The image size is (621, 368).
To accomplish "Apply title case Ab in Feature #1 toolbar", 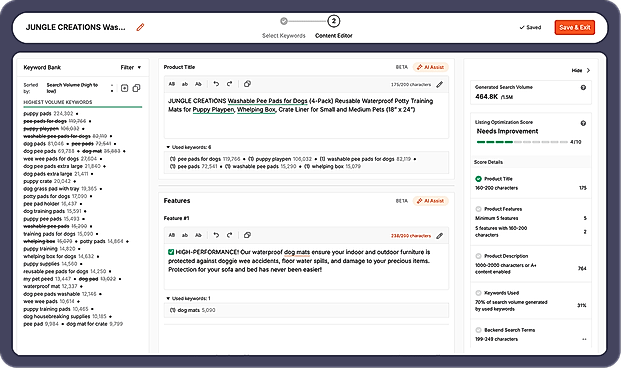I will (198, 235).
